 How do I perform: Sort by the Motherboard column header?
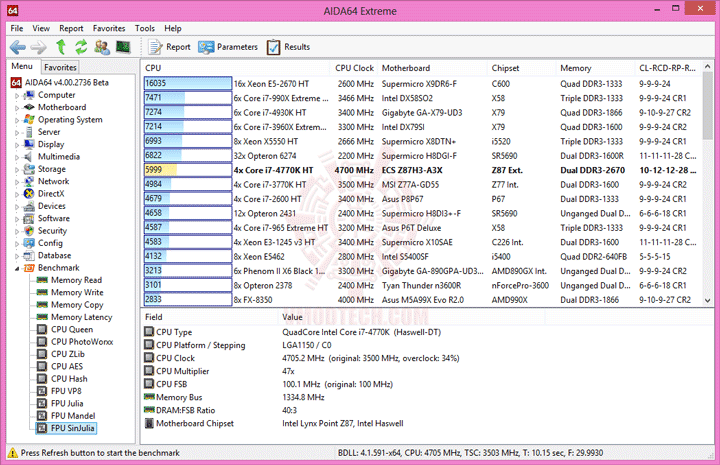click(432, 68)
